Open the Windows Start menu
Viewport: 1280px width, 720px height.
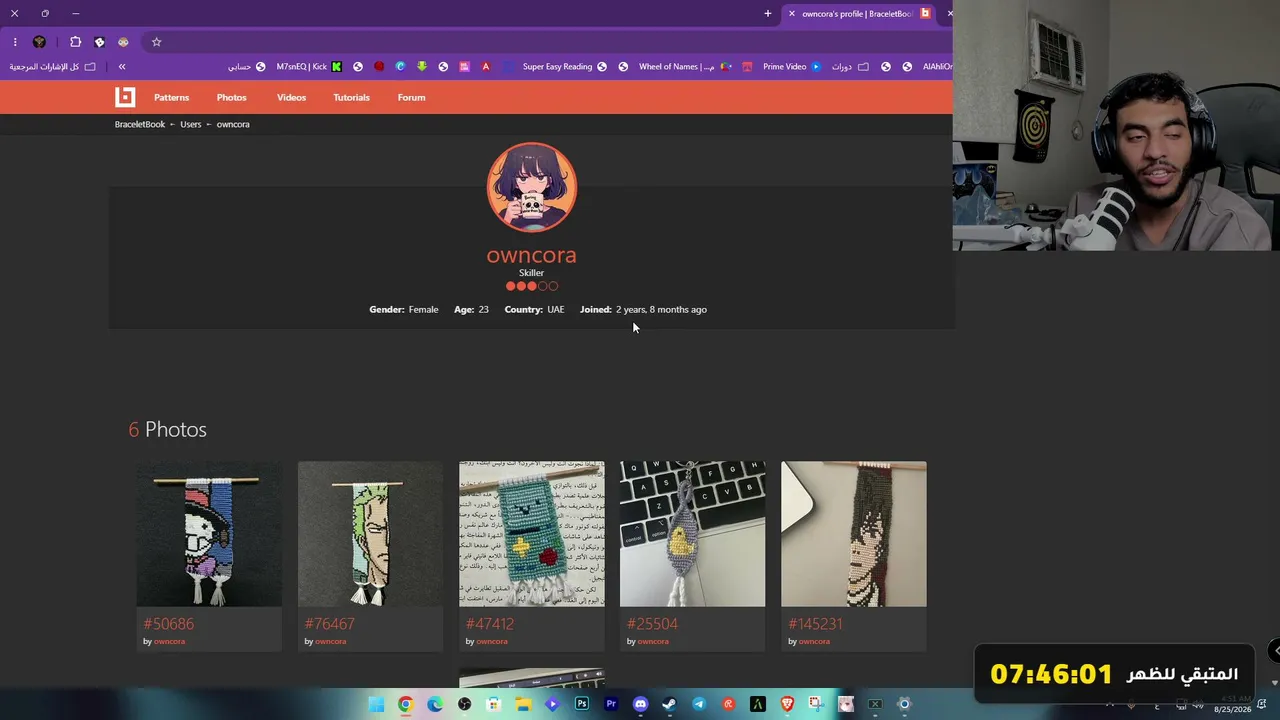pyautogui.click(x=376, y=704)
